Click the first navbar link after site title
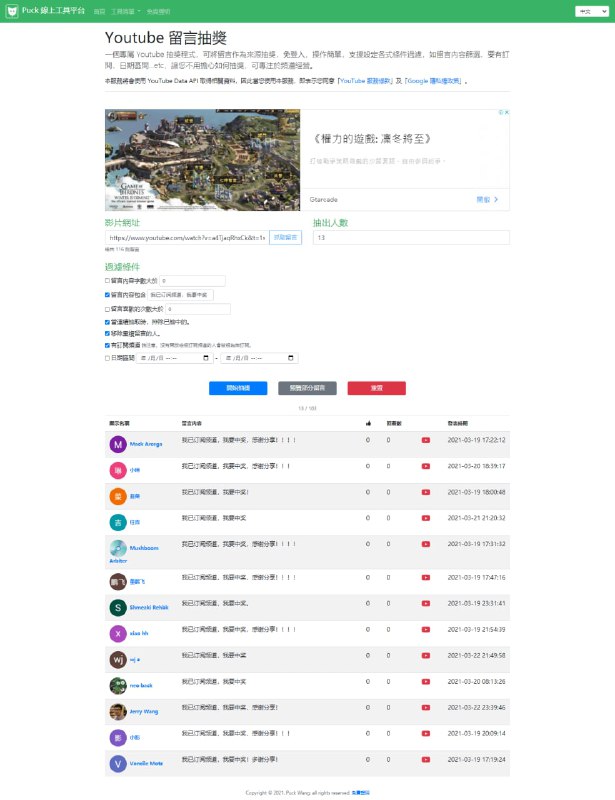The image size is (615, 800). [x=100, y=11]
